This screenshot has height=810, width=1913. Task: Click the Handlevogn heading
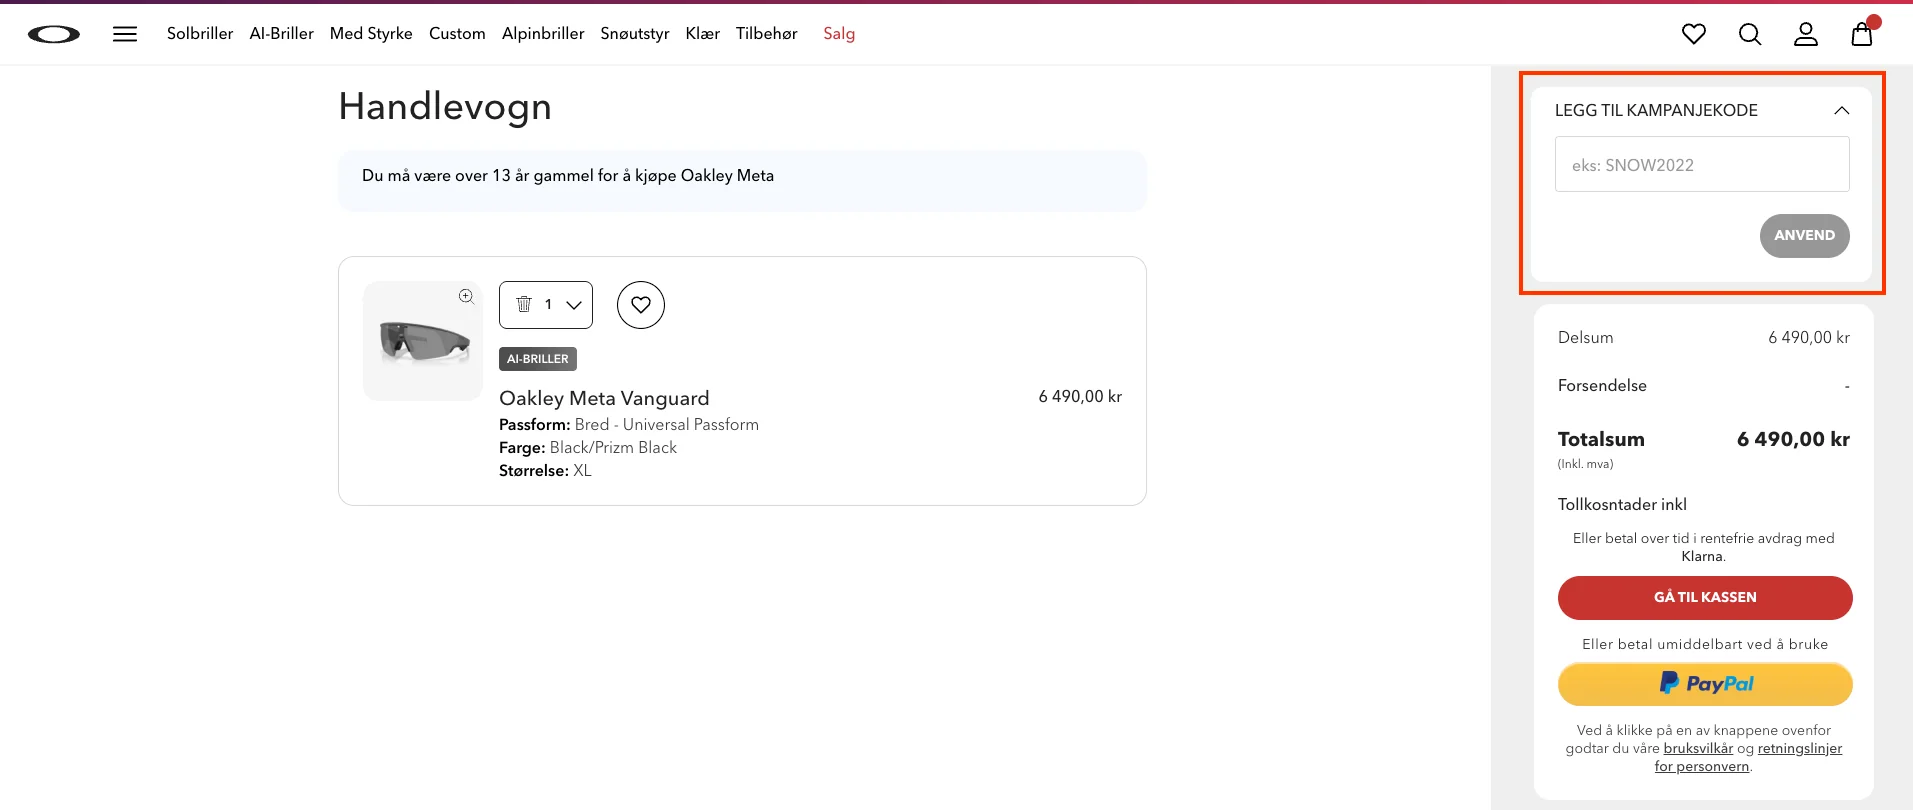[x=445, y=107]
